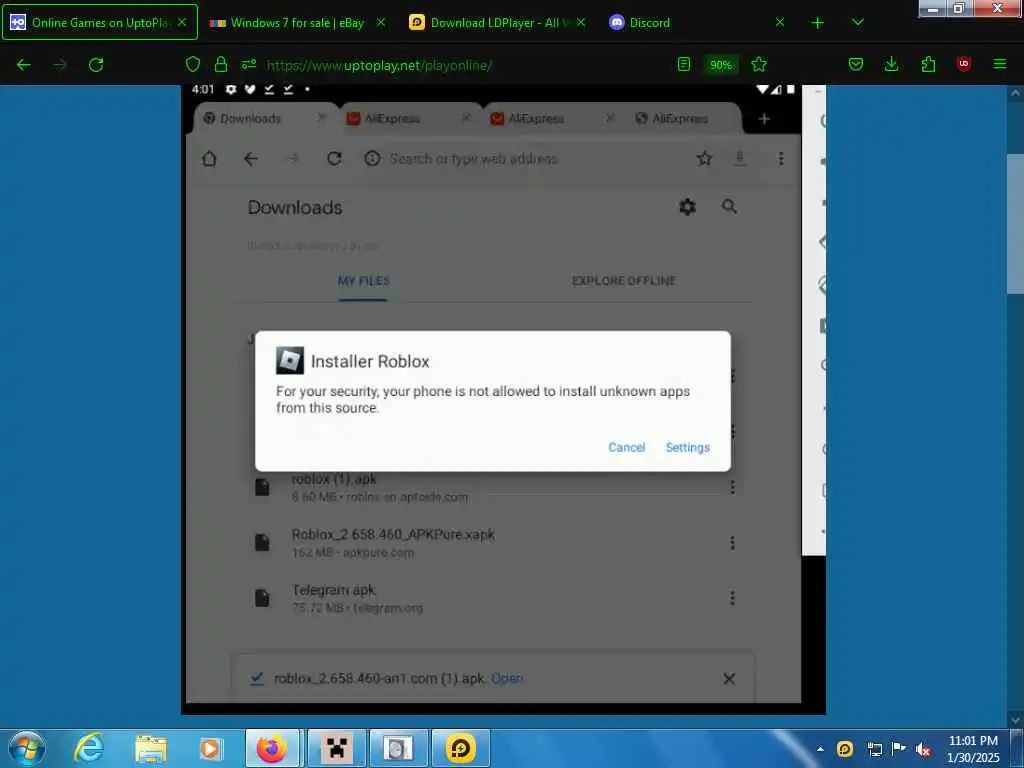Image resolution: width=1024 pixels, height=768 pixels.
Task: Click Cancel in the Installer Roblox dialog
Action: tap(626, 447)
